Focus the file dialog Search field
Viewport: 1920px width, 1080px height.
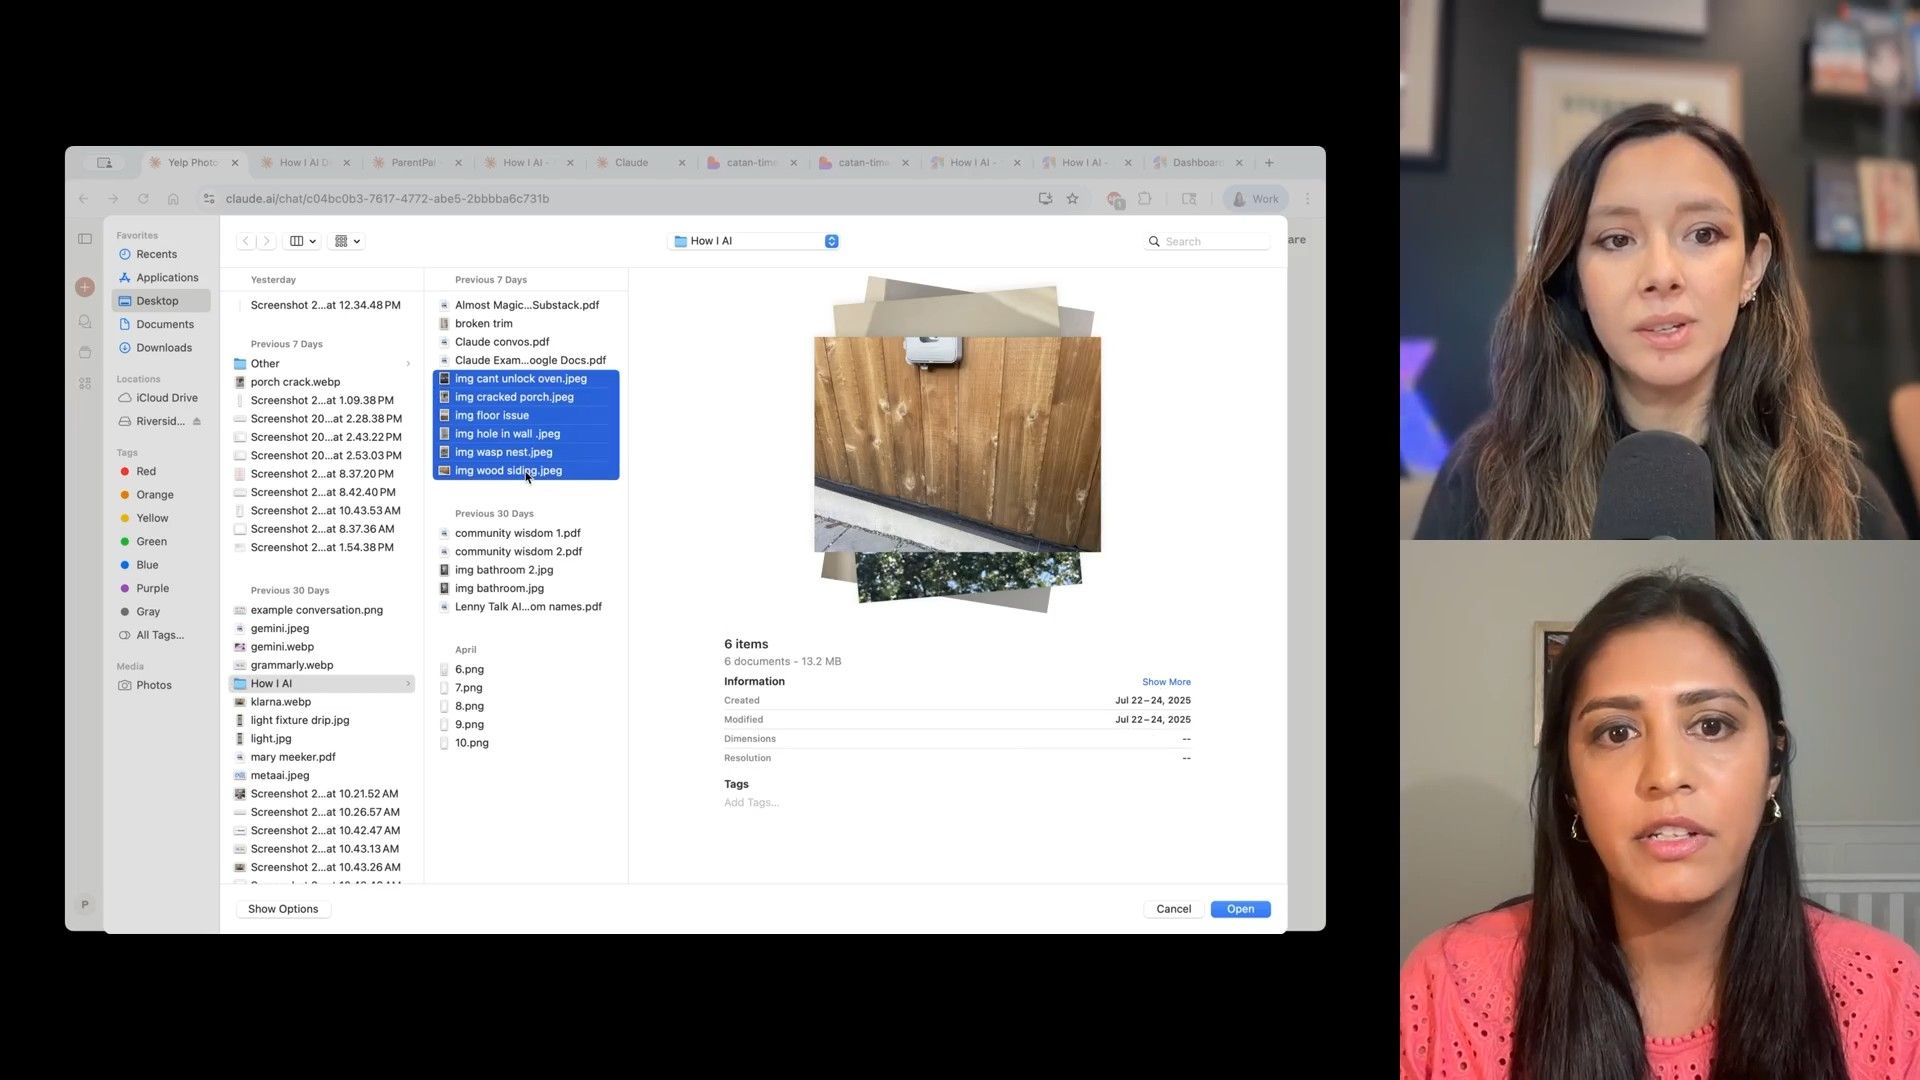(x=1208, y=241)
